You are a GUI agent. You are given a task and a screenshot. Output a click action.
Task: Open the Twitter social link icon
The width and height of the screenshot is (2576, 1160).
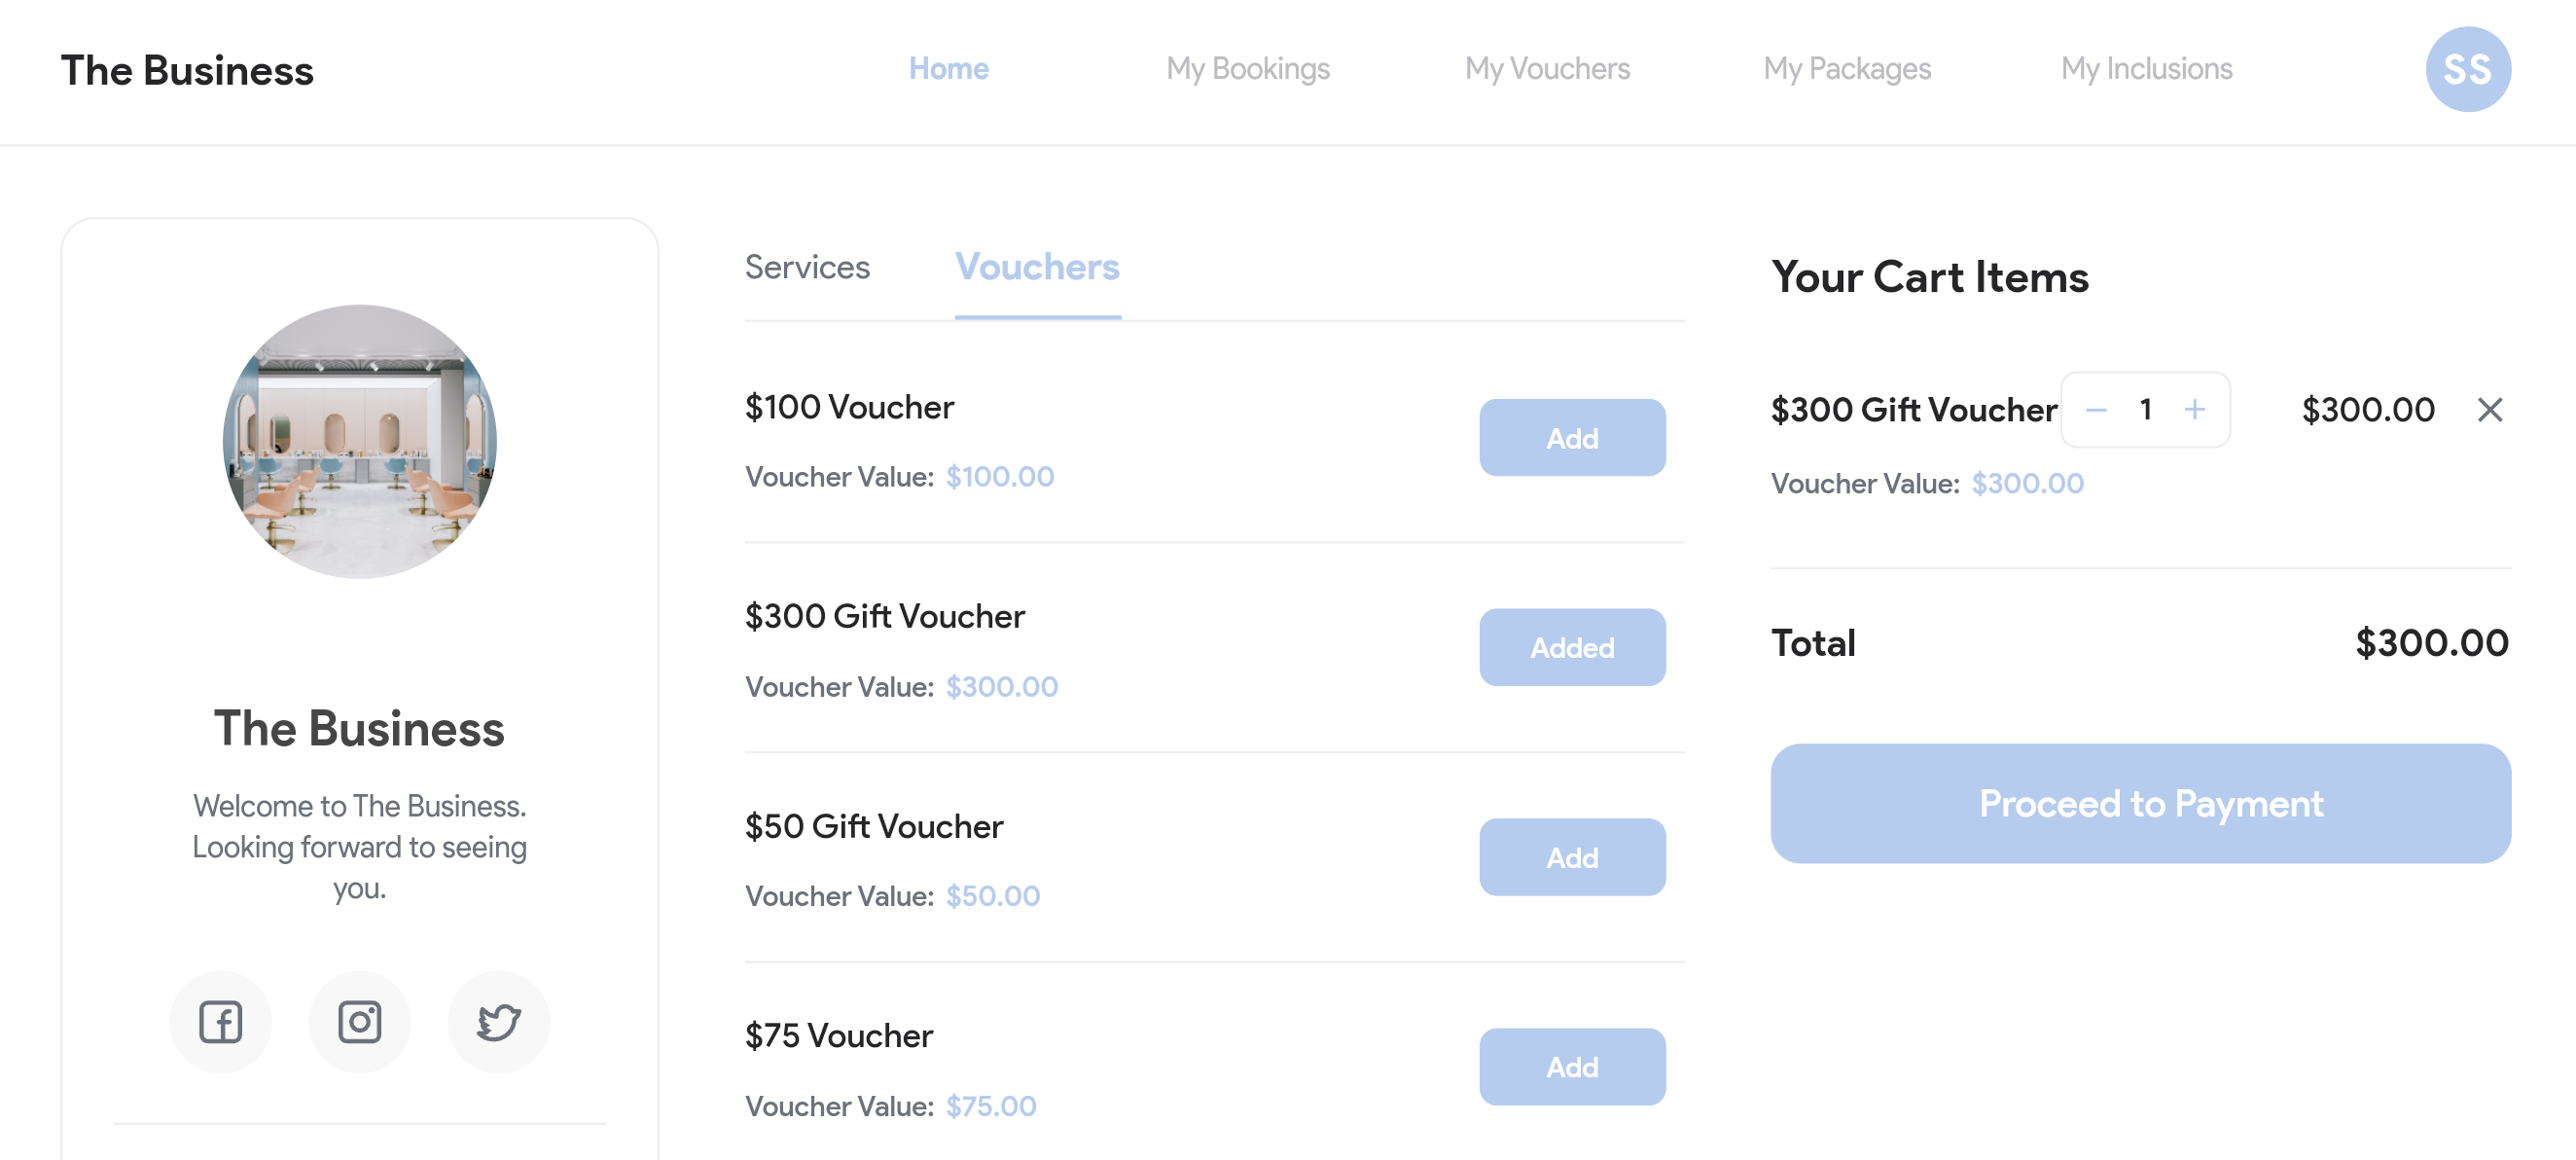(x=498, y=1021)
